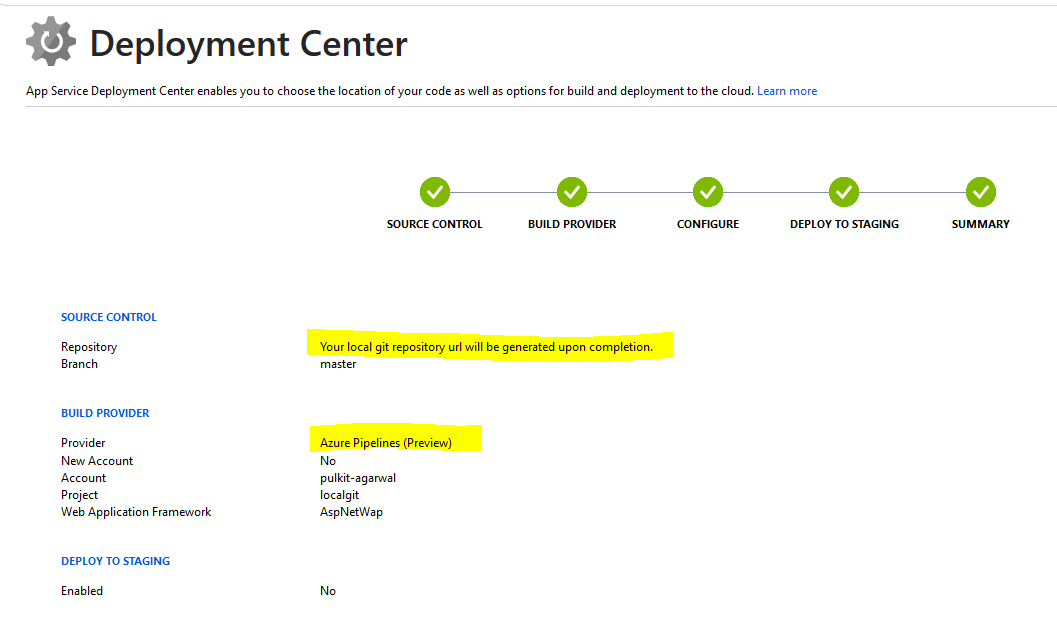
Task: Click the Enabled 'No' value
Action: tap(328, 590)
